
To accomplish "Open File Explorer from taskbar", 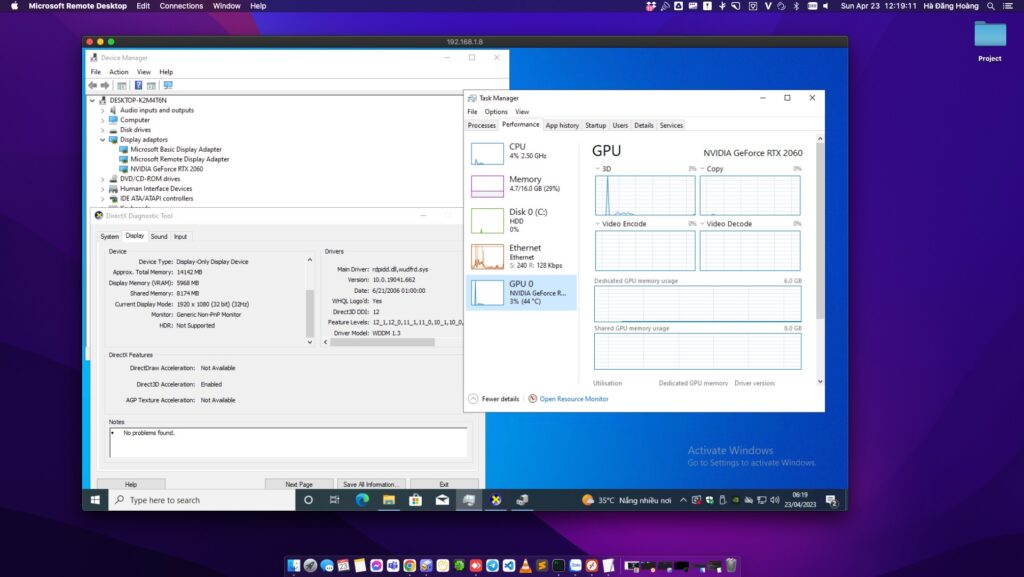I will click(x=389, y=500).
